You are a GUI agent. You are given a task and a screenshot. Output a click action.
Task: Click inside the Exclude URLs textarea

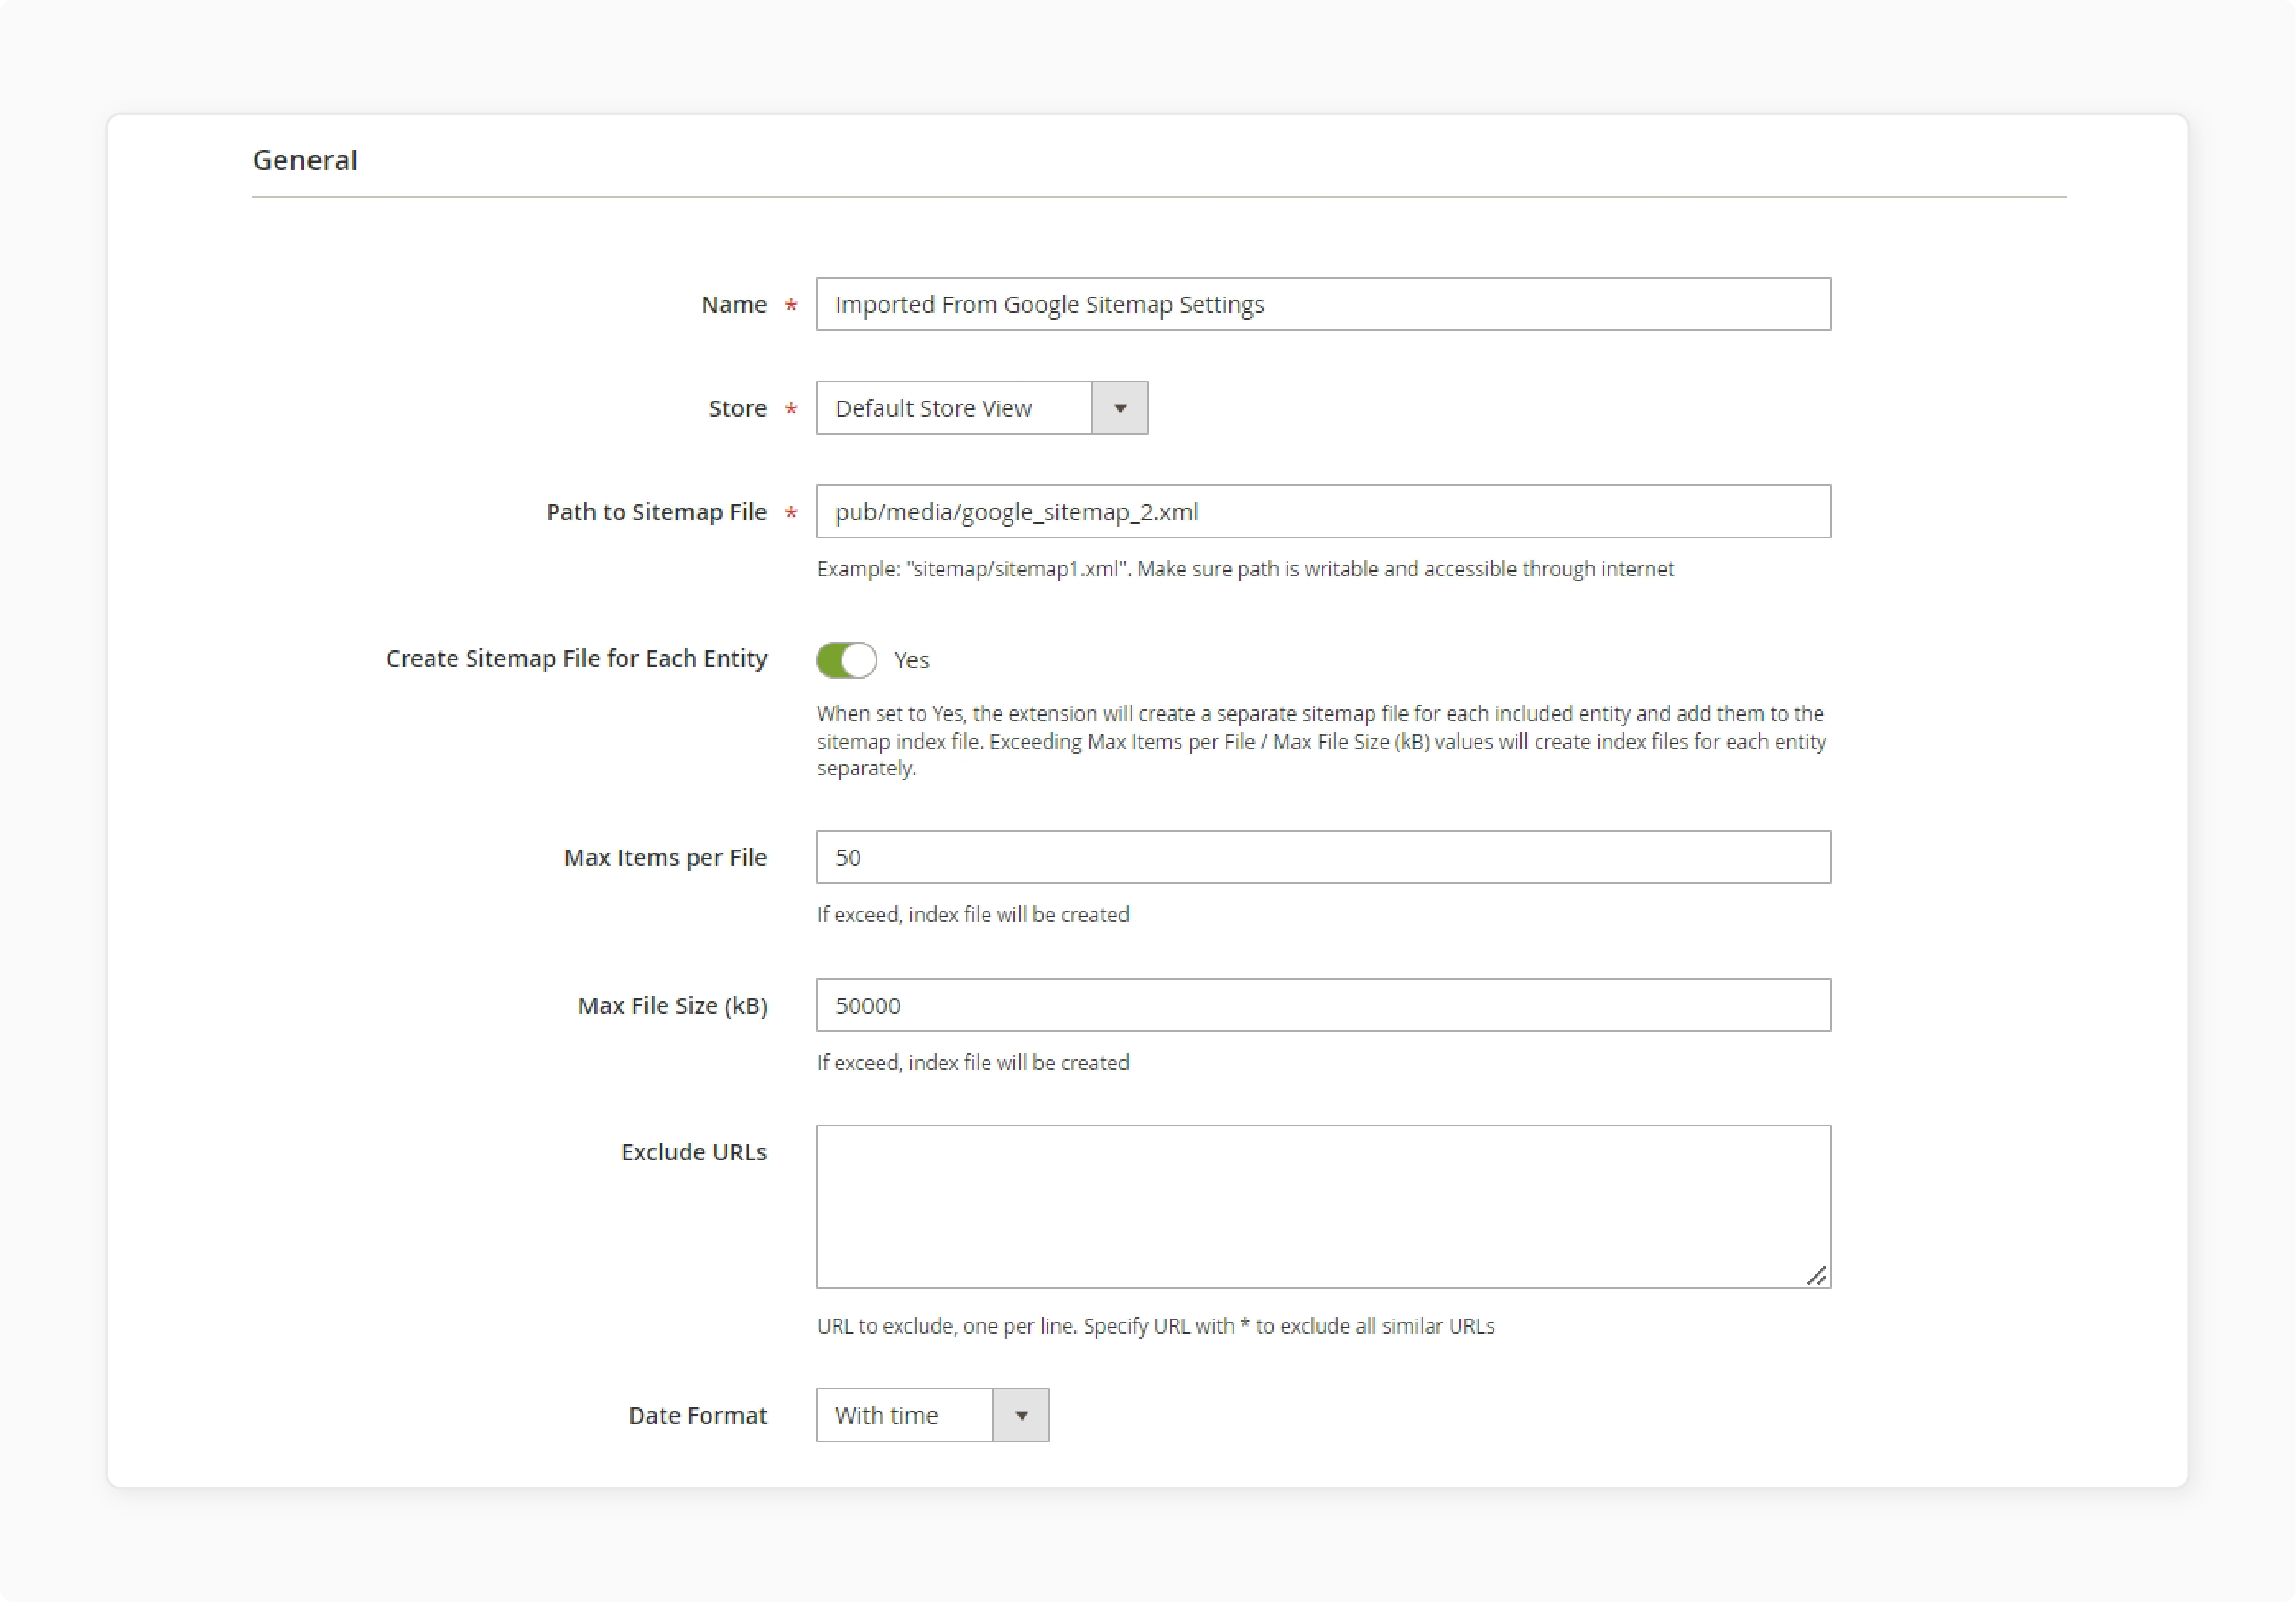[1323, 1207]
